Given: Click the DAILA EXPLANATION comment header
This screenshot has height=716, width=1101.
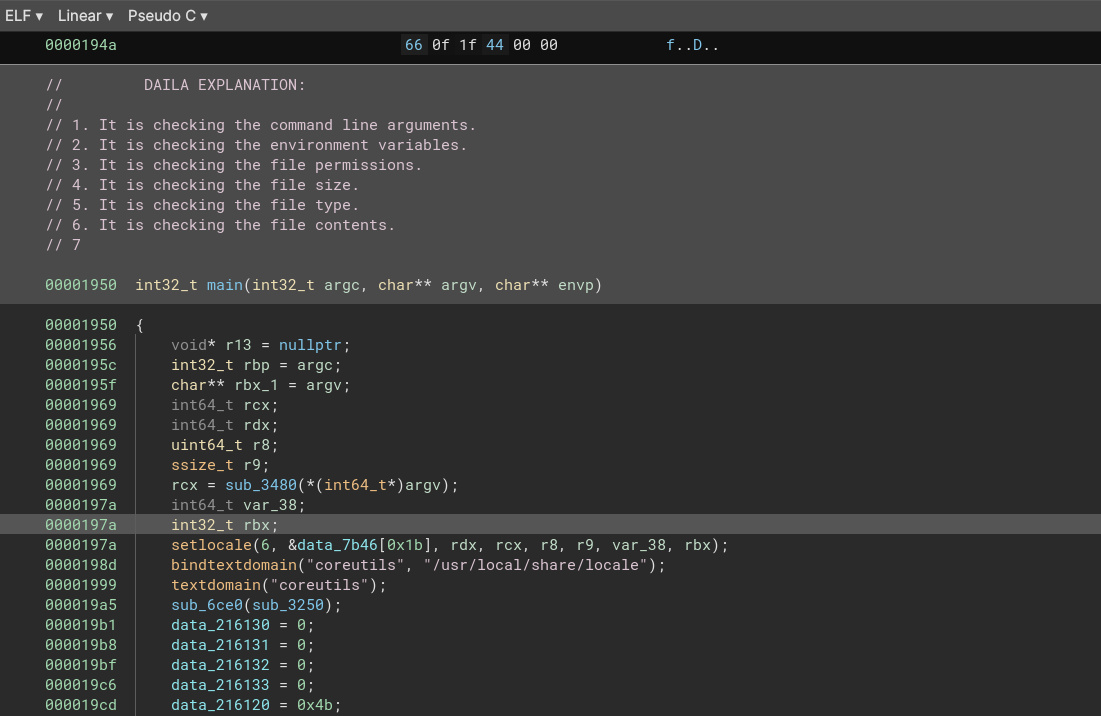Looking at the screenshot, I should (x=224, y=85).
